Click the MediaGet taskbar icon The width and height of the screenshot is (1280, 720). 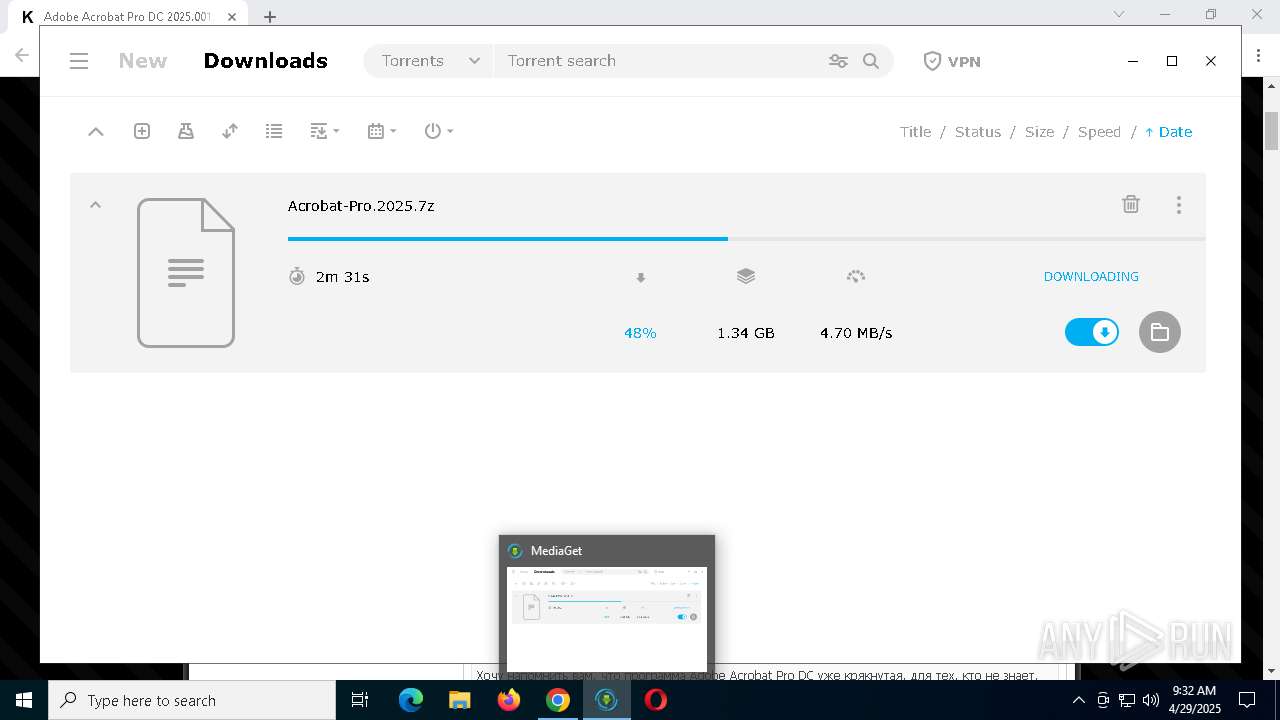pyautogui.click(x=607, y=700)
